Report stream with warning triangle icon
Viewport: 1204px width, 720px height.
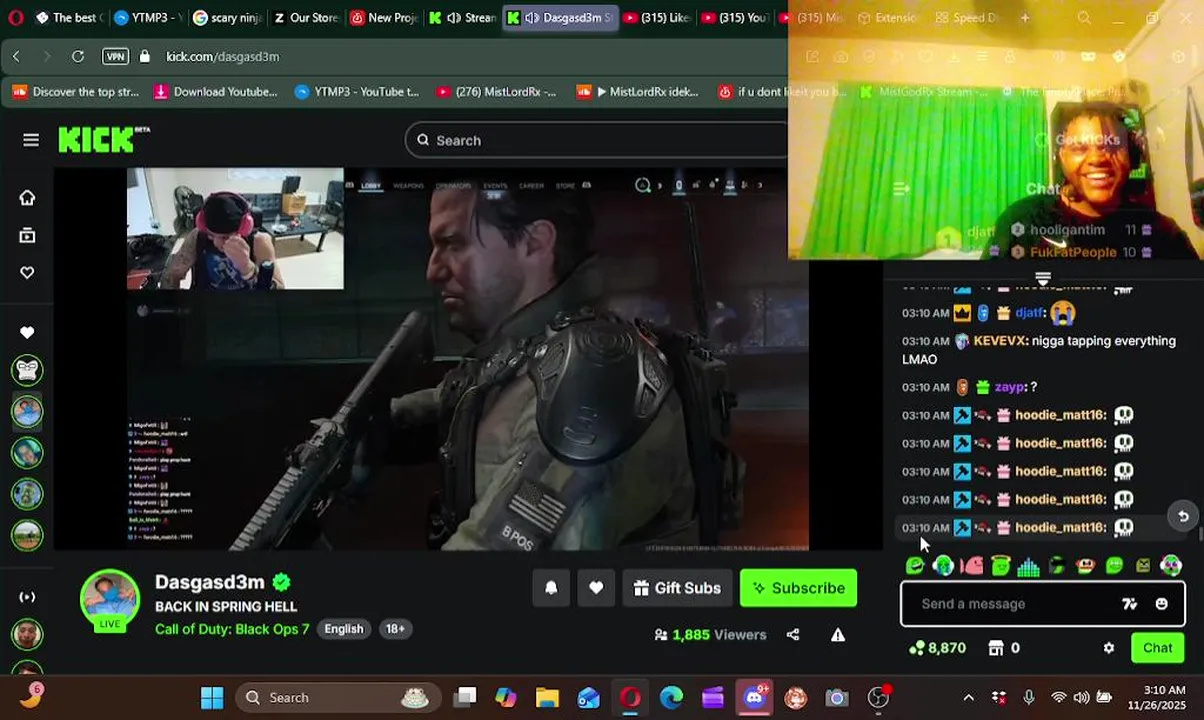pos(838,634)
